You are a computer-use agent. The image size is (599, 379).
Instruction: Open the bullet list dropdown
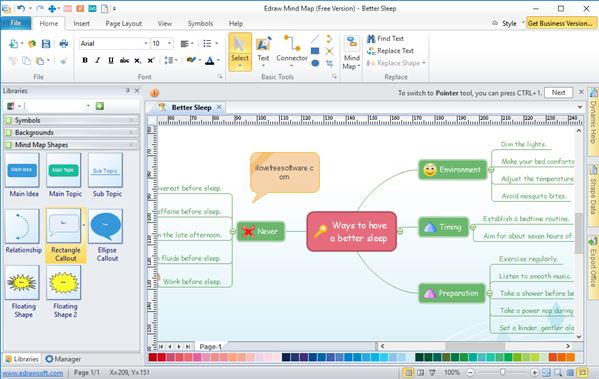210,44
